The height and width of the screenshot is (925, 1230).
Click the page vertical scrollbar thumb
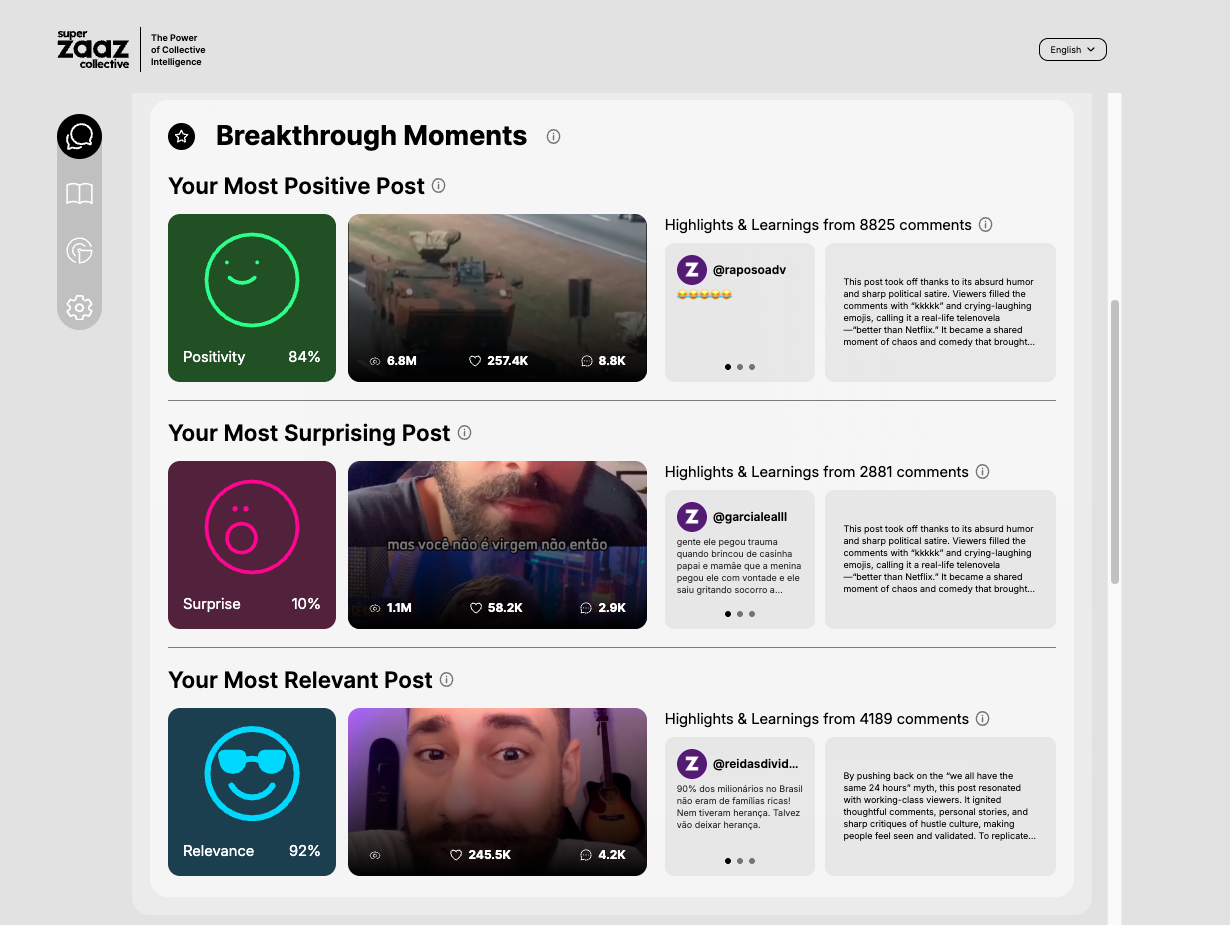click(1115, 440)
